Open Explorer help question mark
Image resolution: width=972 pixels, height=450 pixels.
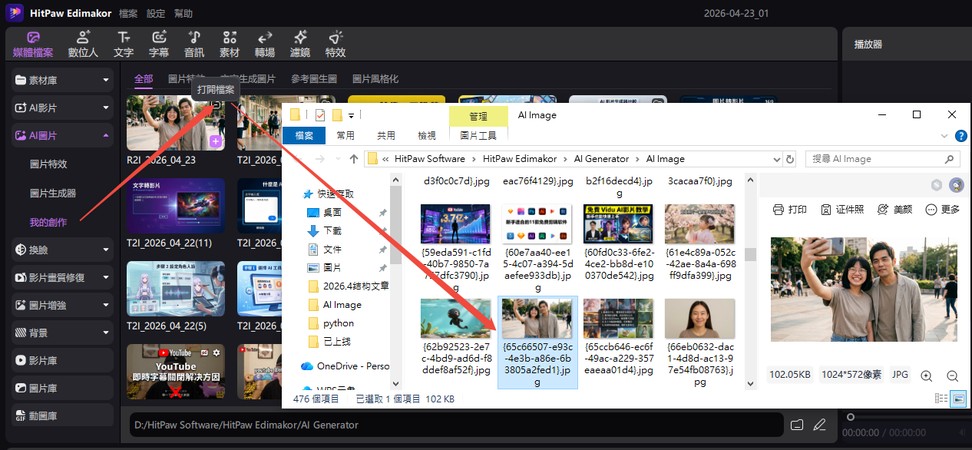pyautogui.click(x=961, y=135)
